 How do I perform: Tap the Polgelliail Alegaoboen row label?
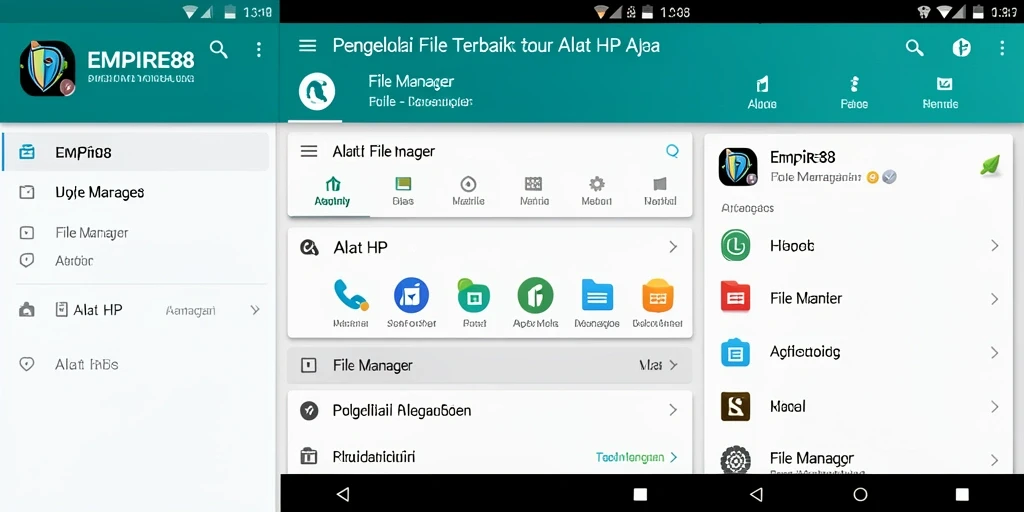(402, 411)
